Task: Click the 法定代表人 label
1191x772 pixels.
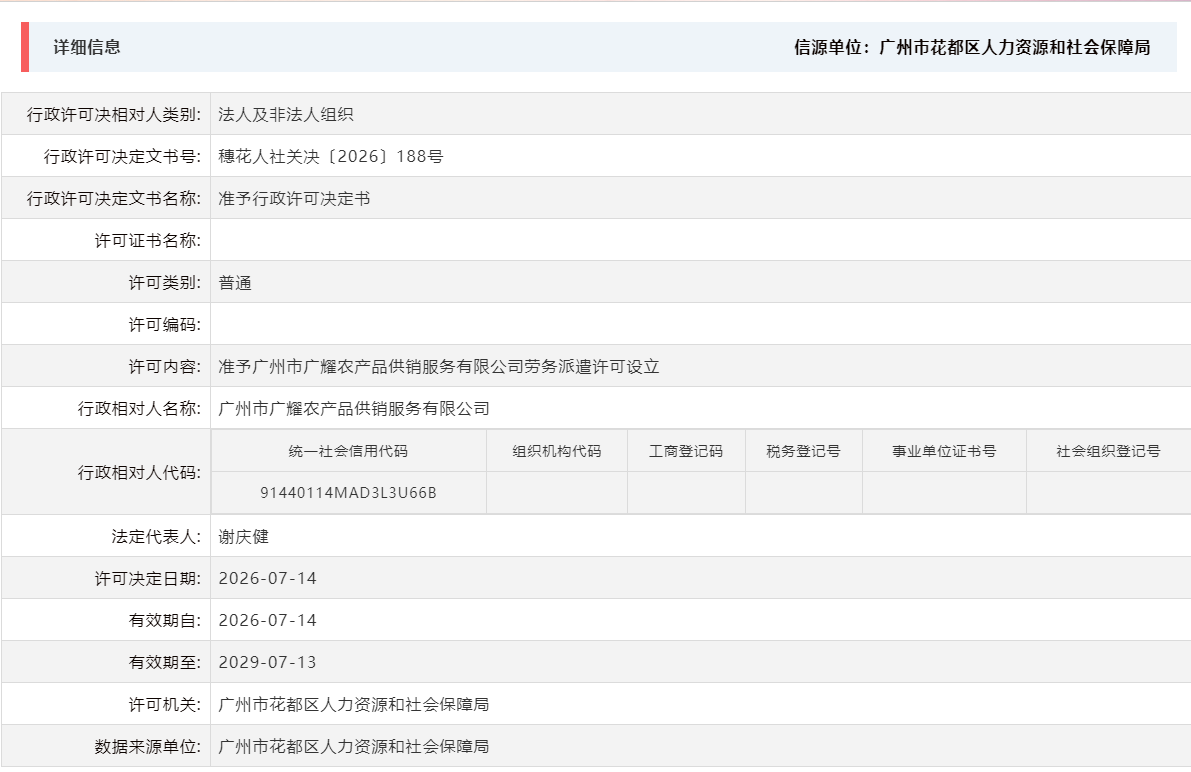Action: [156, 536]
